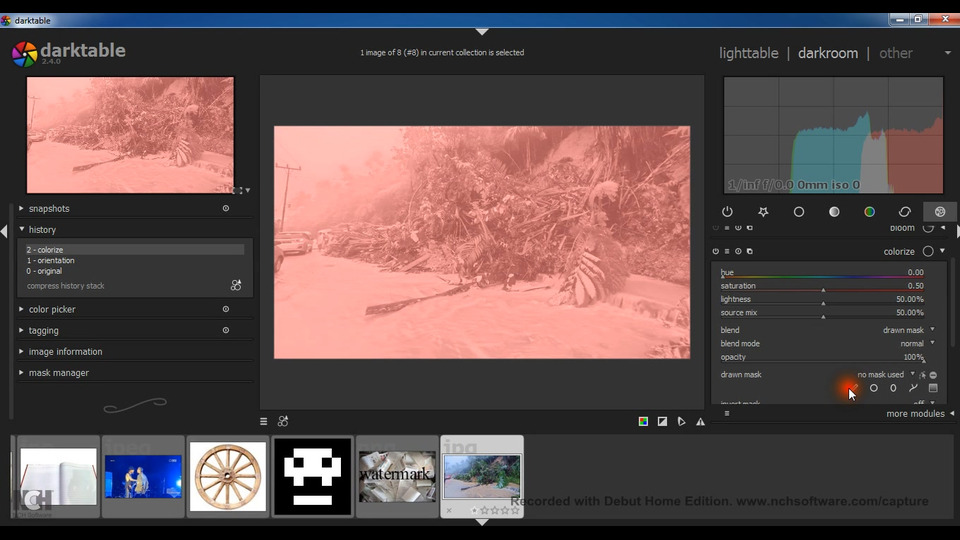This screenshot has height=540, width=960.
Task: Show the color group modules
Action: pyautogui.click(x=869, y=212)
